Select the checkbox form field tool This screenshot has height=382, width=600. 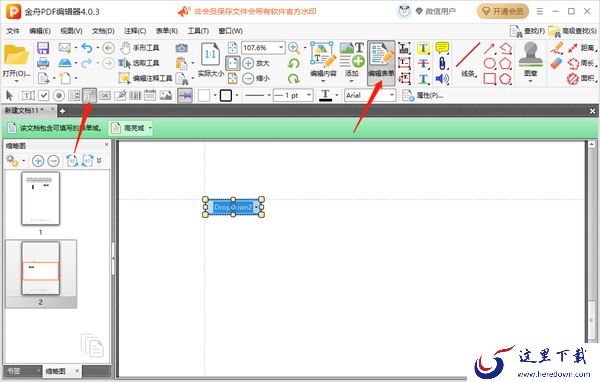tap(44, 95)
